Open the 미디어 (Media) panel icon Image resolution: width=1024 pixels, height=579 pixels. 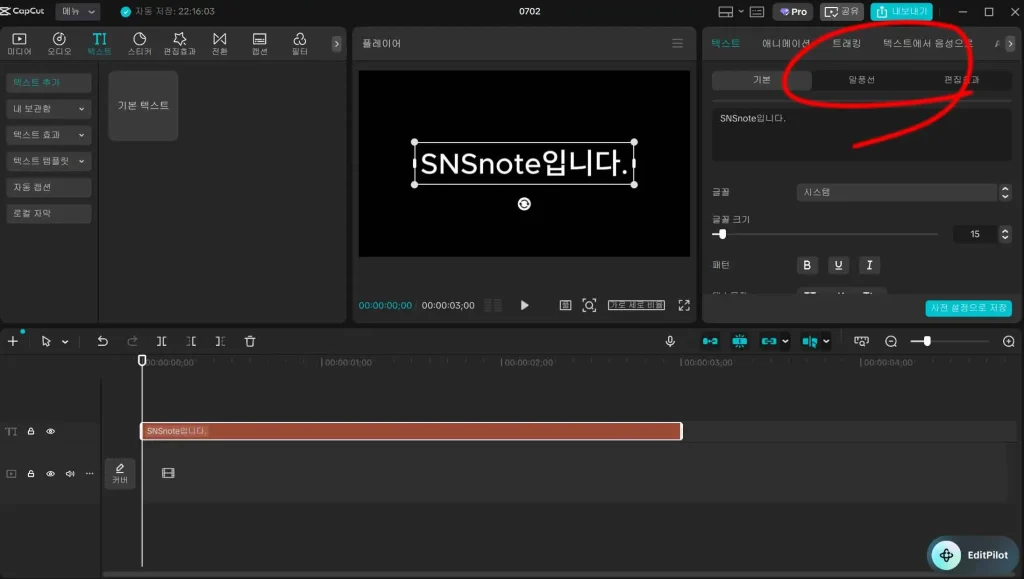(x=19, y=43)
